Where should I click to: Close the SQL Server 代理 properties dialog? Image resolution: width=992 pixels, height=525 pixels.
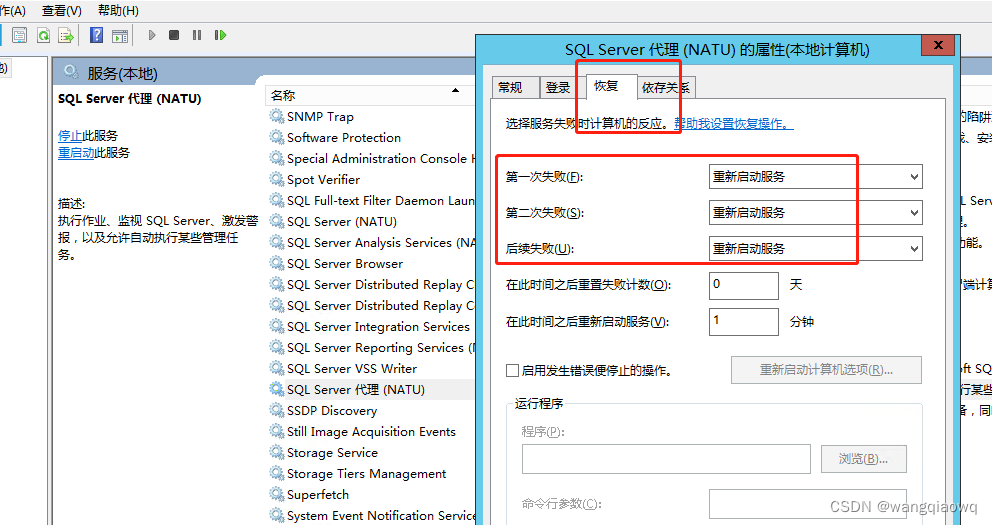pyautogui.click(x=938, y=45)
